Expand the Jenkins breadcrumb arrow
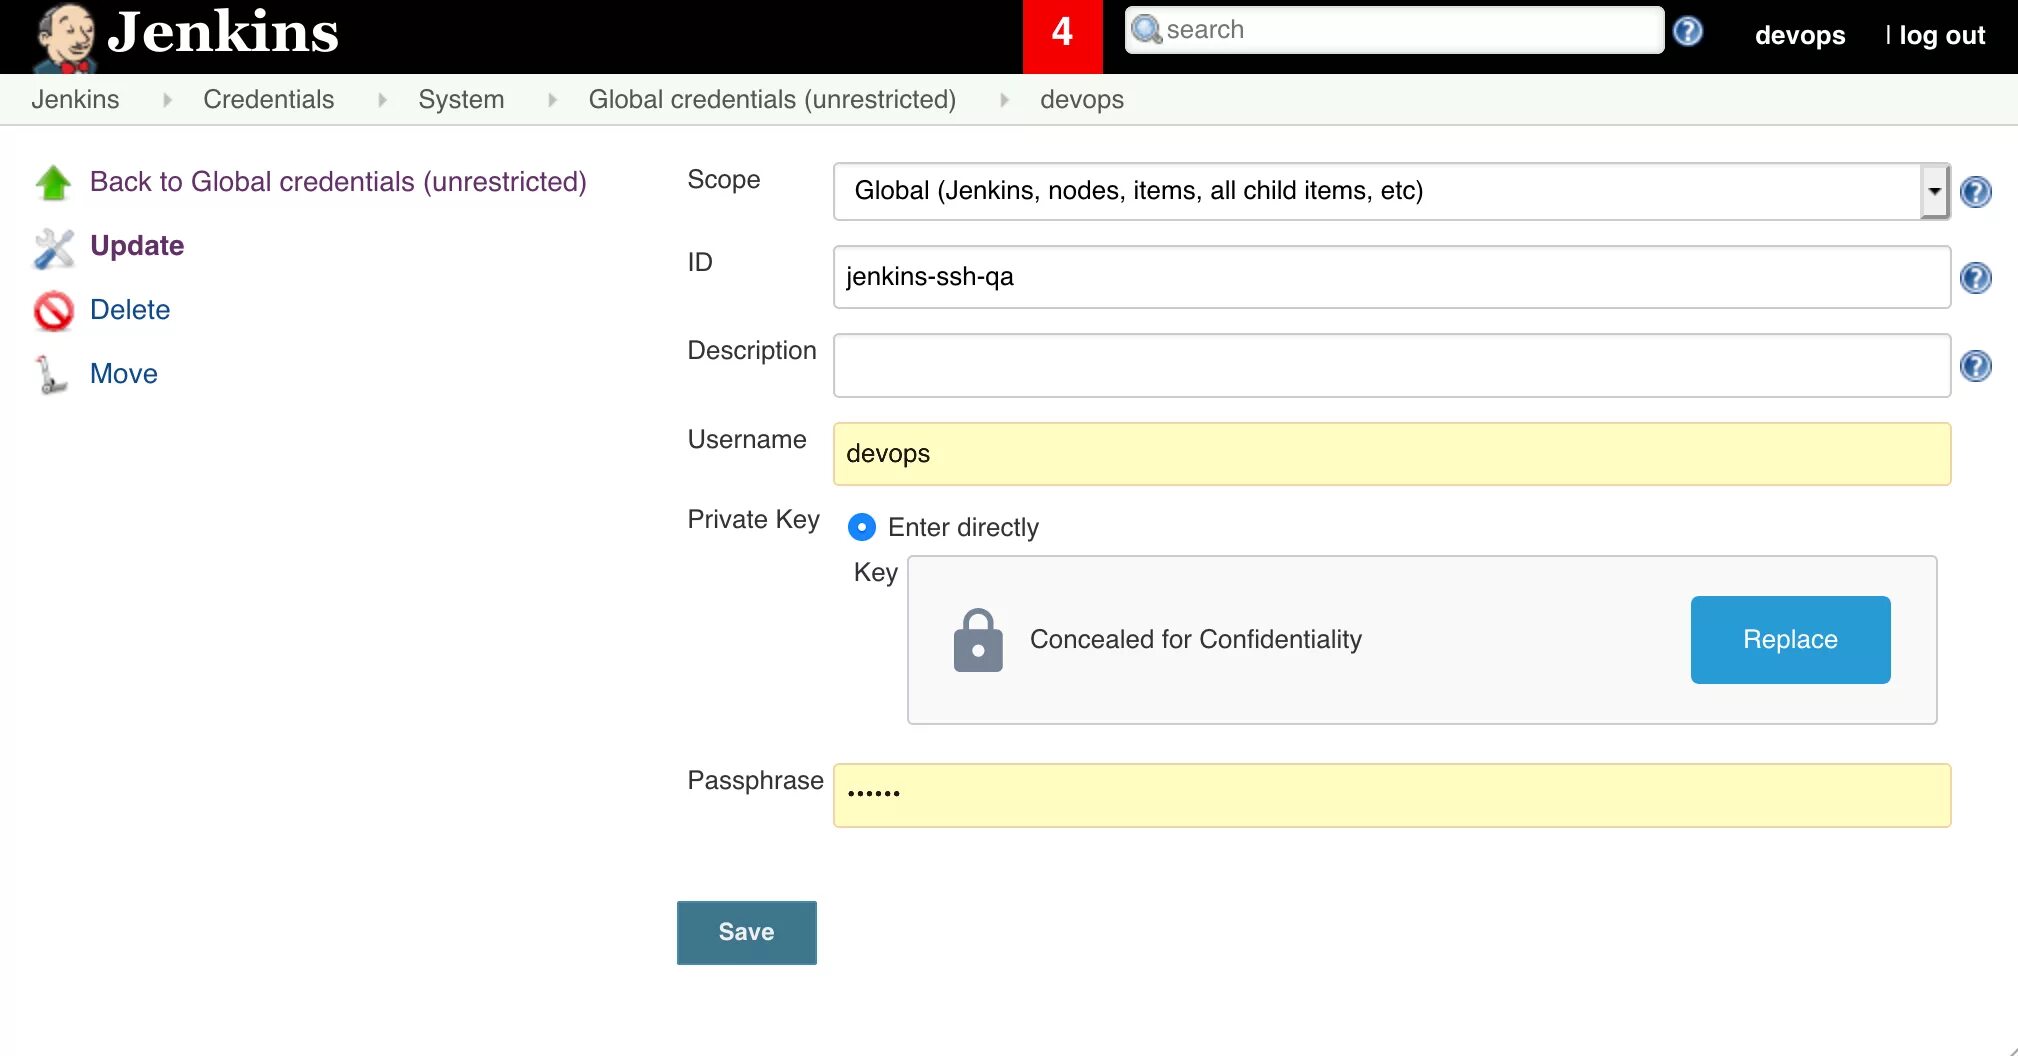This screenshot has width=2018, height=1056. (x=167, y=100)
